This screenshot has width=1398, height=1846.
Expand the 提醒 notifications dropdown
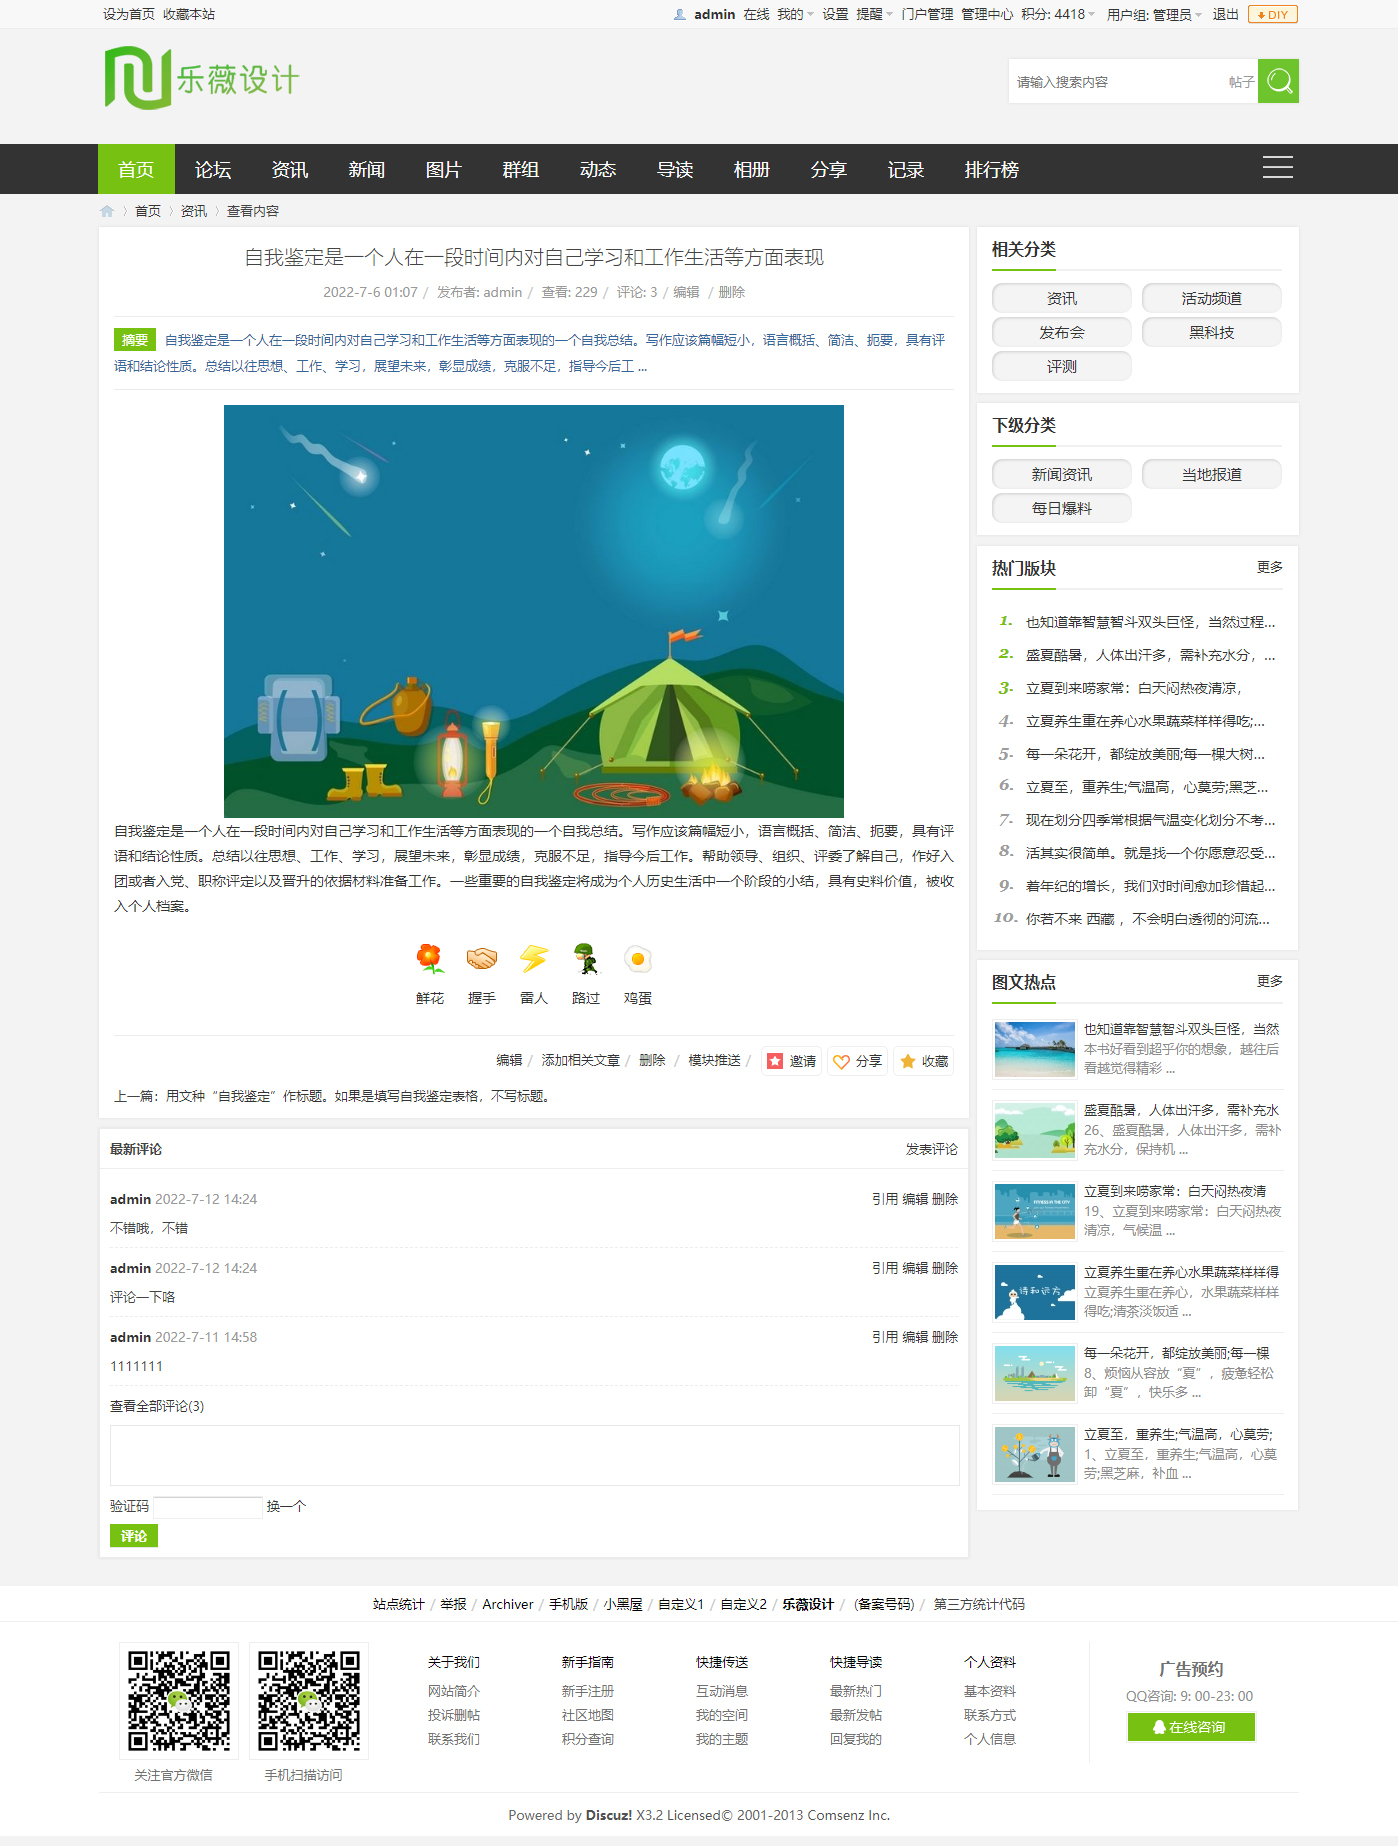pyautogui.click(x=874, y=14)
